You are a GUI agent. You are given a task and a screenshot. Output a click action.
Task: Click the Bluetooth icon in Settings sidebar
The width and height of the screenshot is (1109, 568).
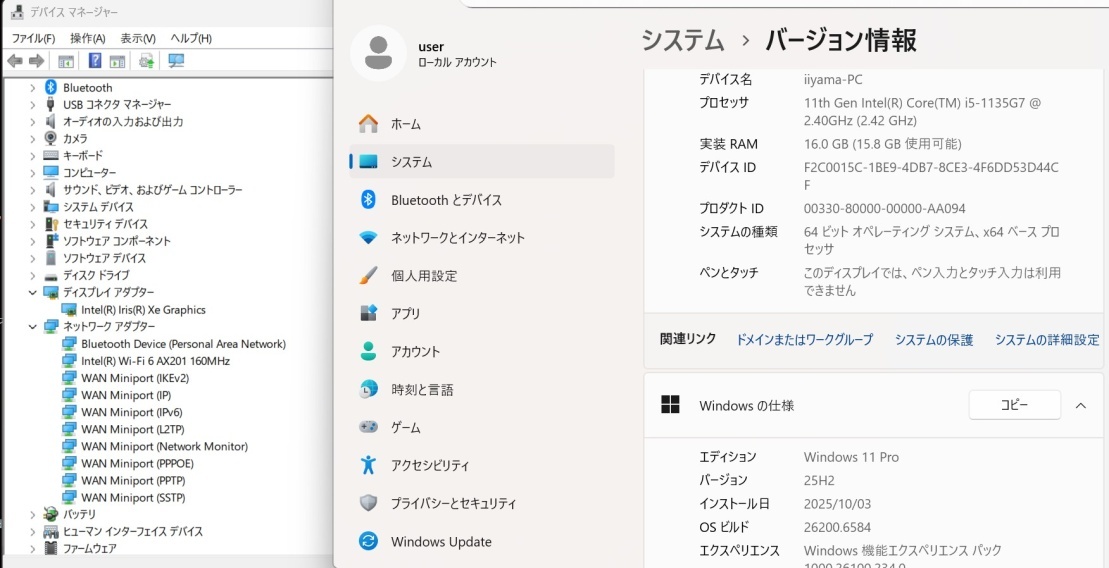368,200
